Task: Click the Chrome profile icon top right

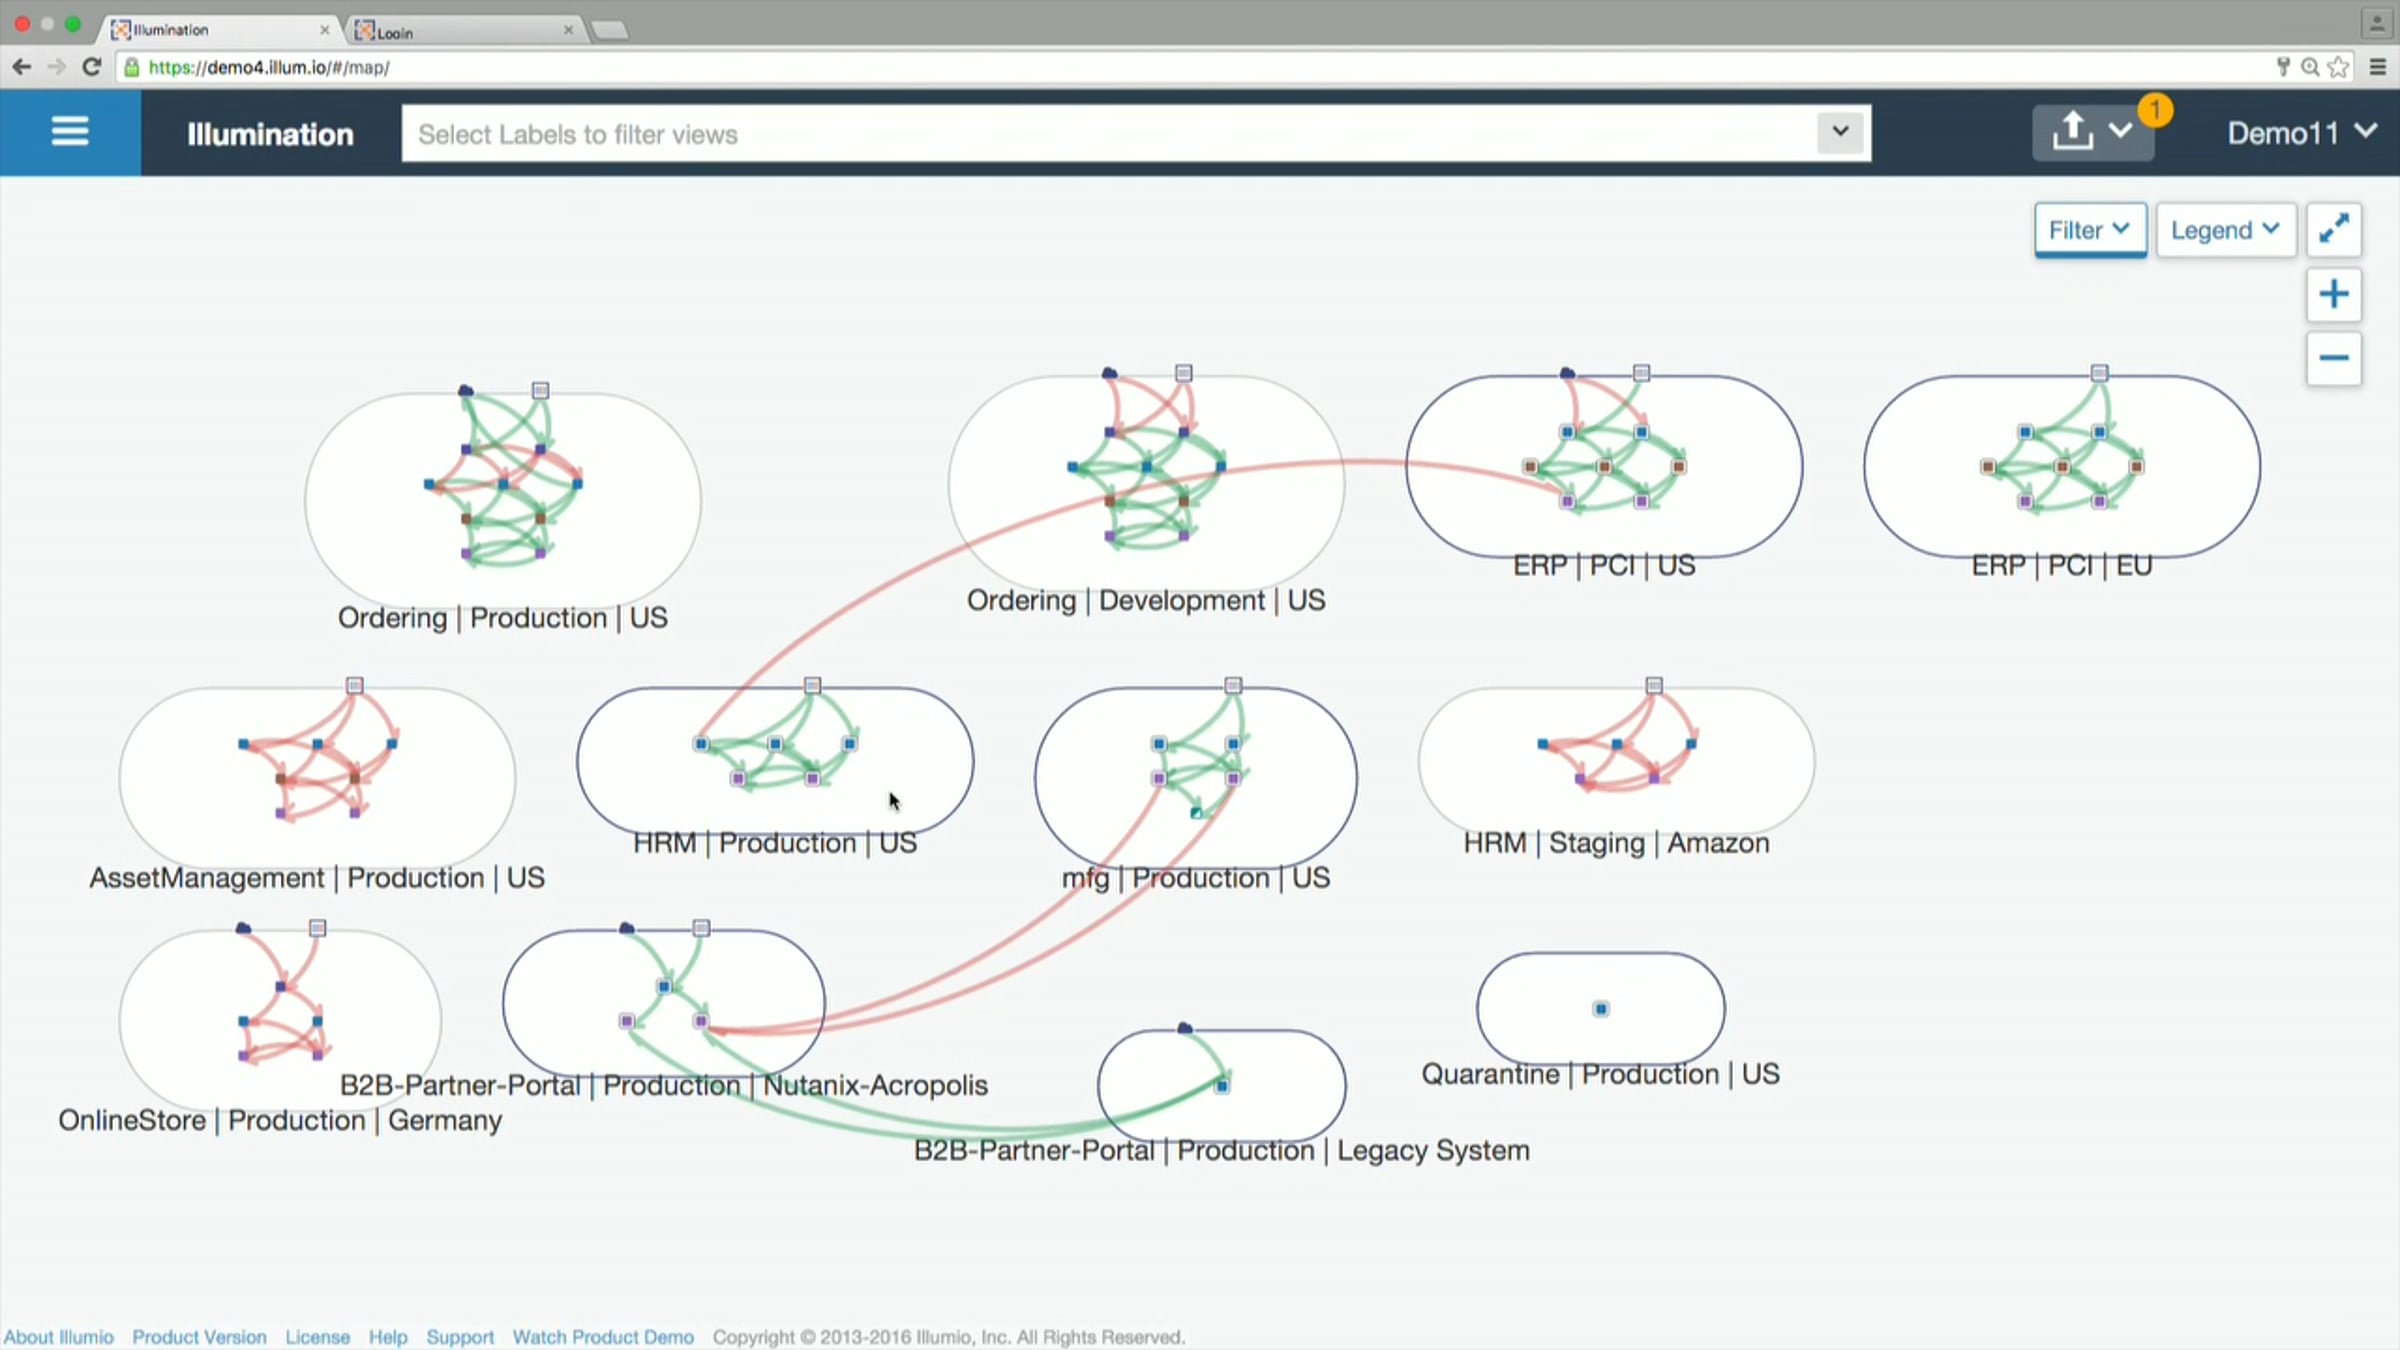Action: point(2378,22)
